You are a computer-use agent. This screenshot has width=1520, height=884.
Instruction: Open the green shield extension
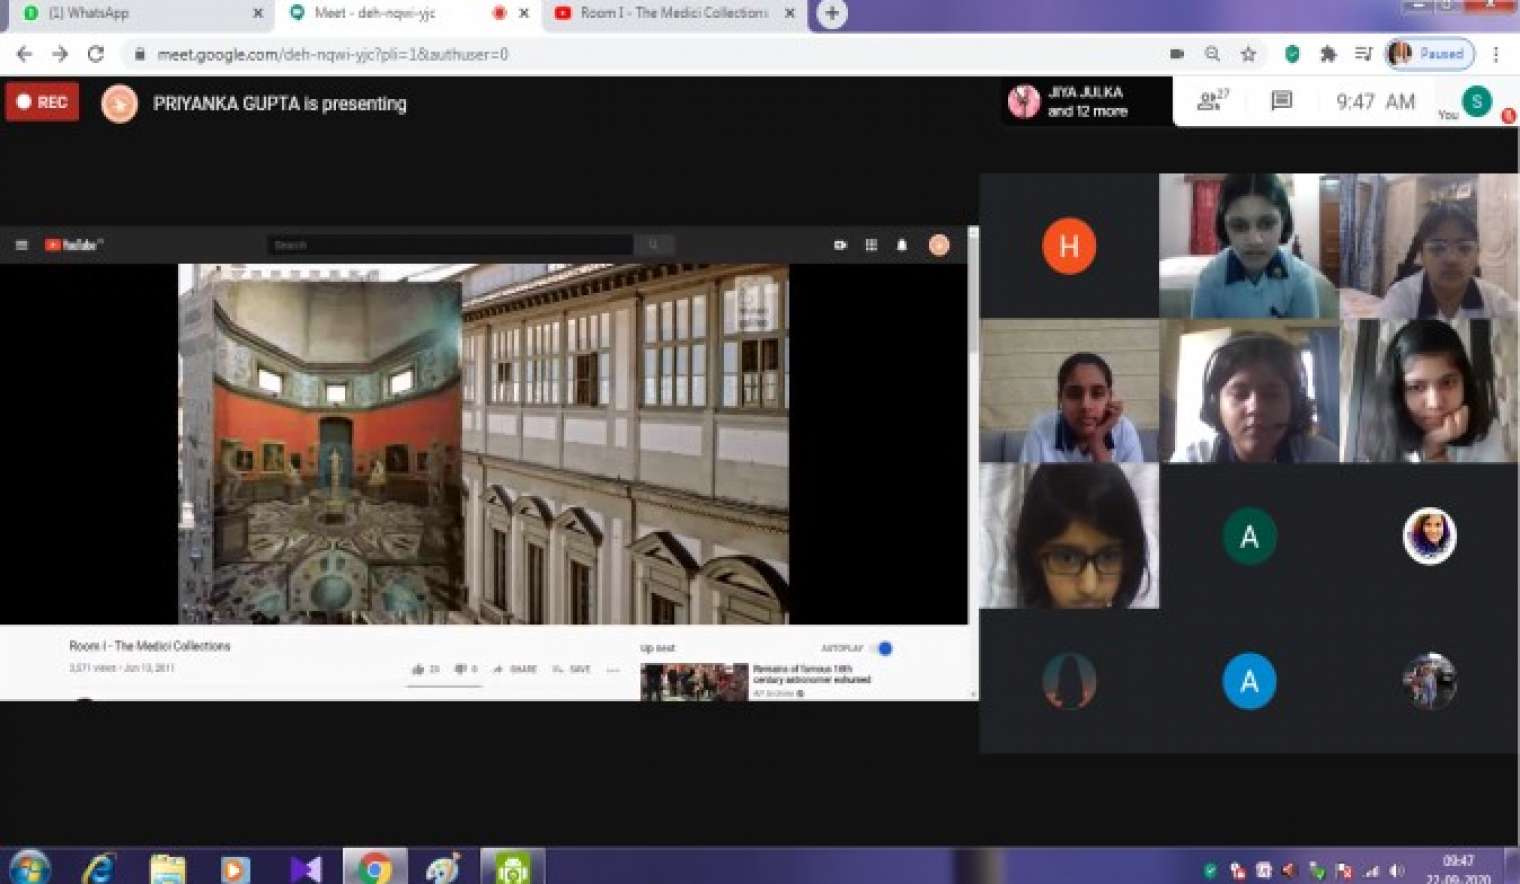pyautogui.click(x=1292, y=54)
